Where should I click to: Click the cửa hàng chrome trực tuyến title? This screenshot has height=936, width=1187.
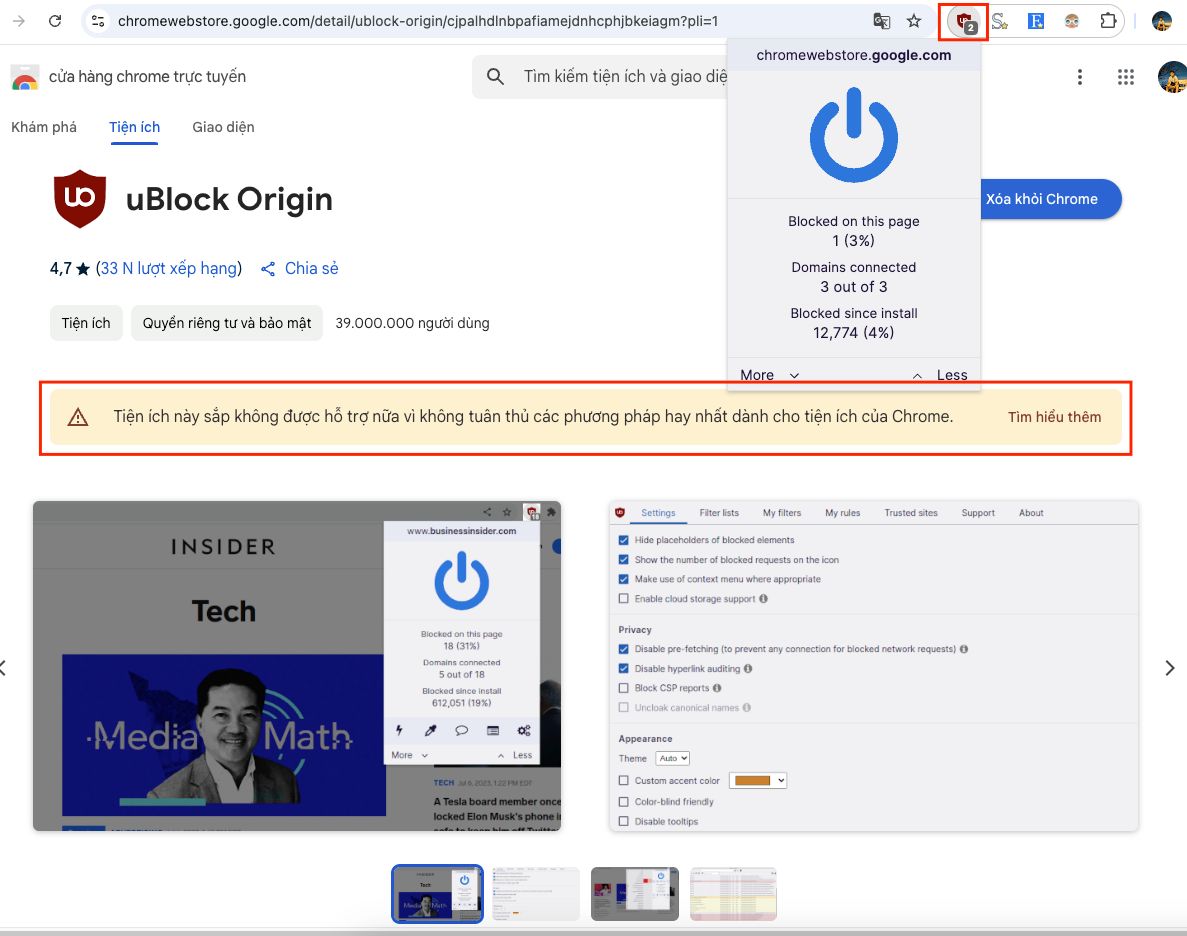pos(148,76)
